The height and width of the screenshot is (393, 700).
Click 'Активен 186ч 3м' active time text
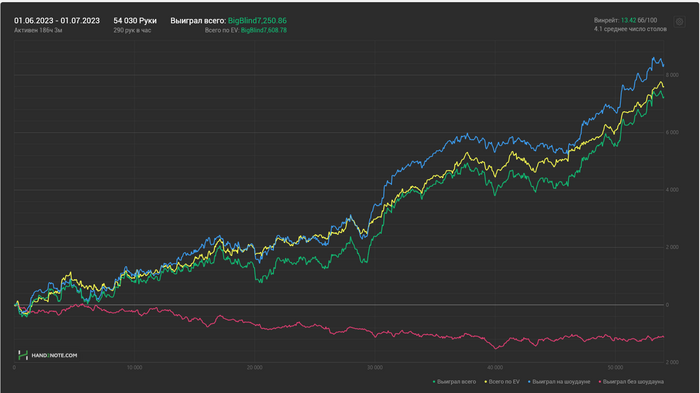coord(38,30)
